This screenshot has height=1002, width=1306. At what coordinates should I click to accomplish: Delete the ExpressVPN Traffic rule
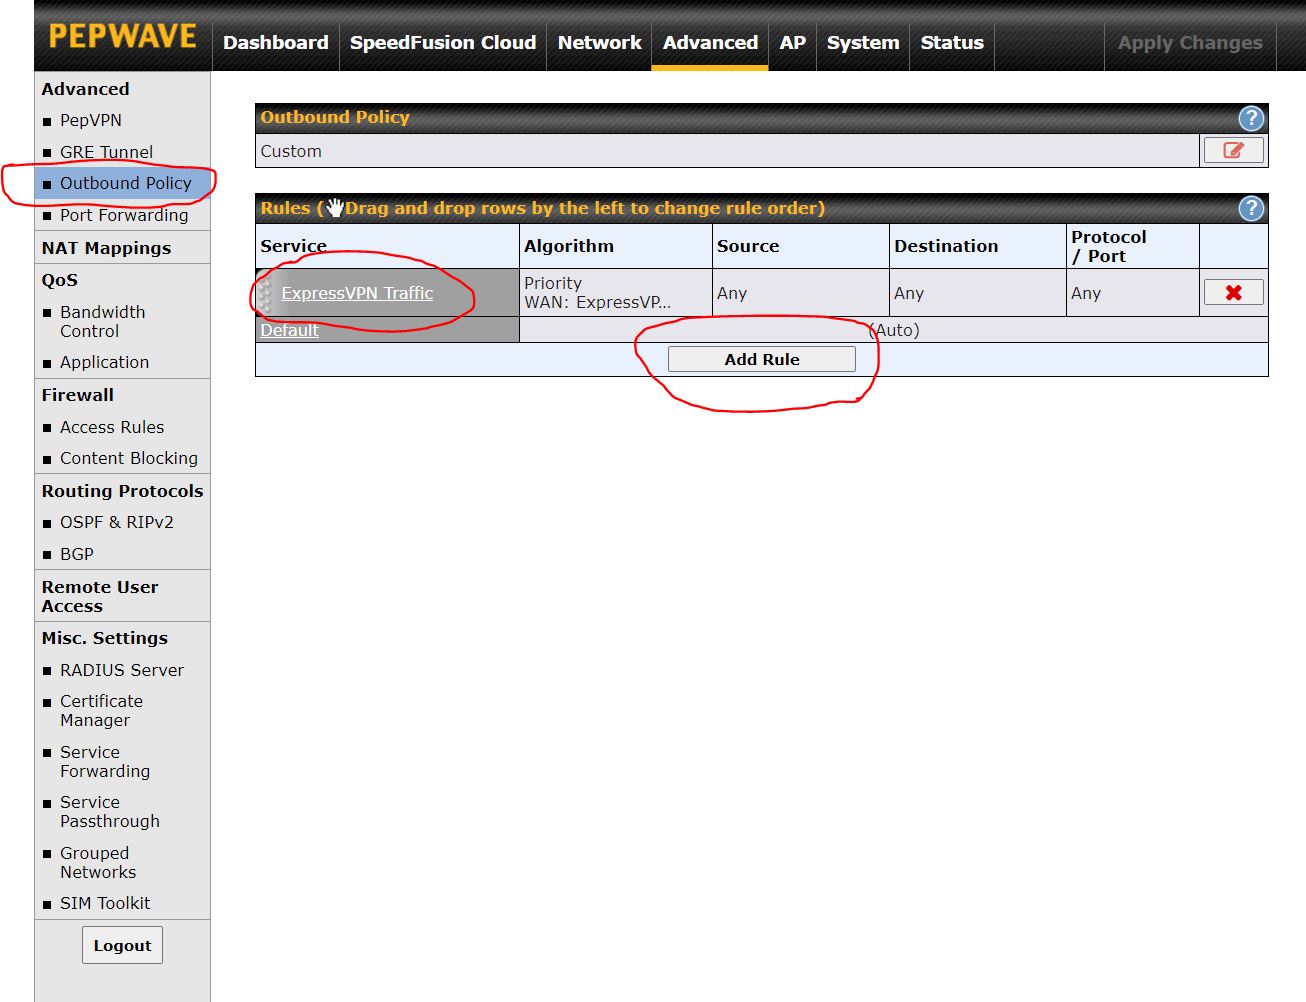coord(1233,293)
